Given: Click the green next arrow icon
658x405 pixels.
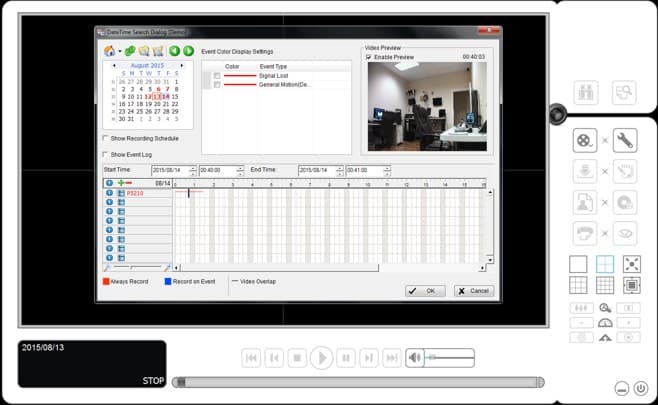Looking at the screenshot, I should (187, 50).
